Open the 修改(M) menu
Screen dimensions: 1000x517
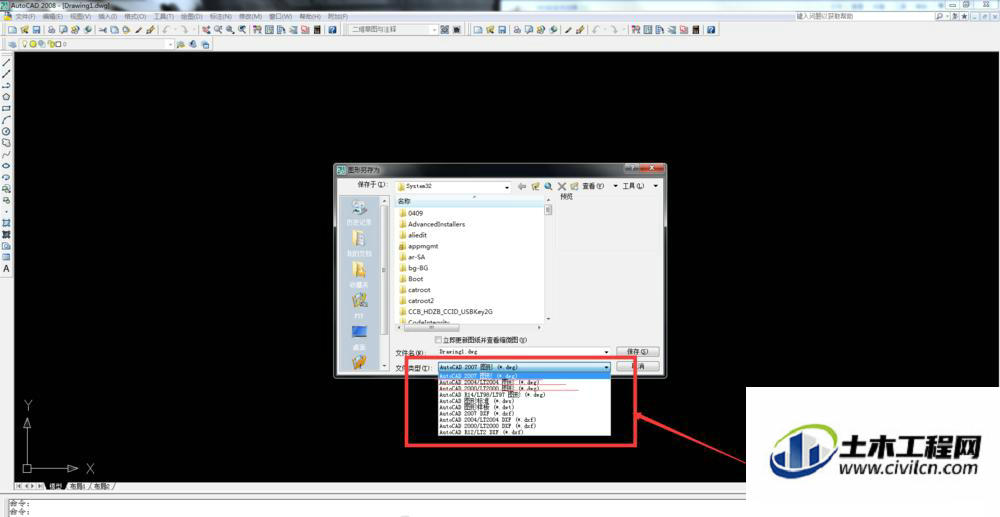[x=250, y=16]
